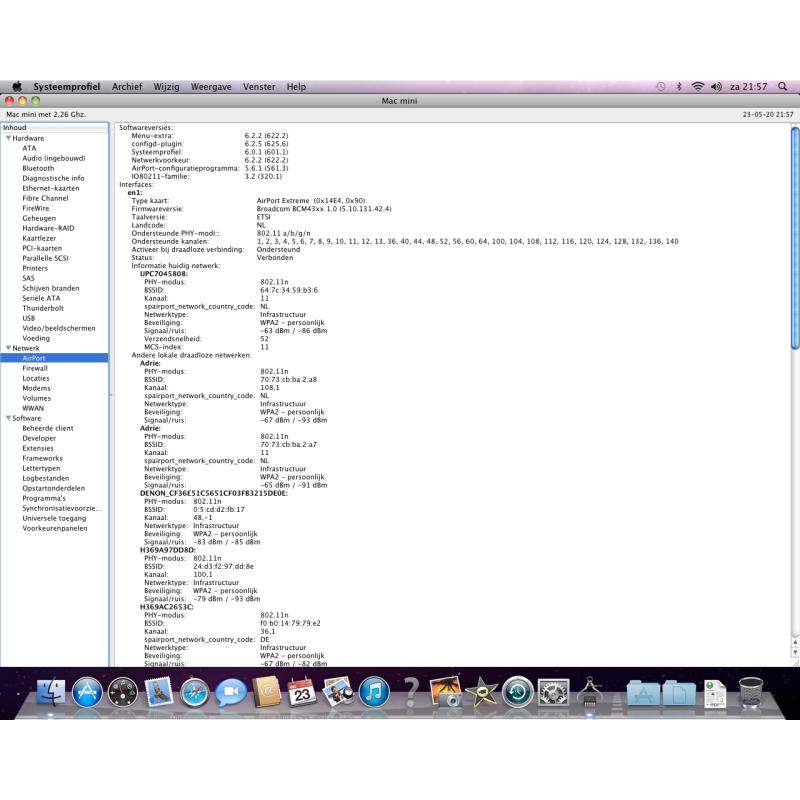
Task: Click the Systeemprofiel caliper dock icon
Action: tap(590, 692)
